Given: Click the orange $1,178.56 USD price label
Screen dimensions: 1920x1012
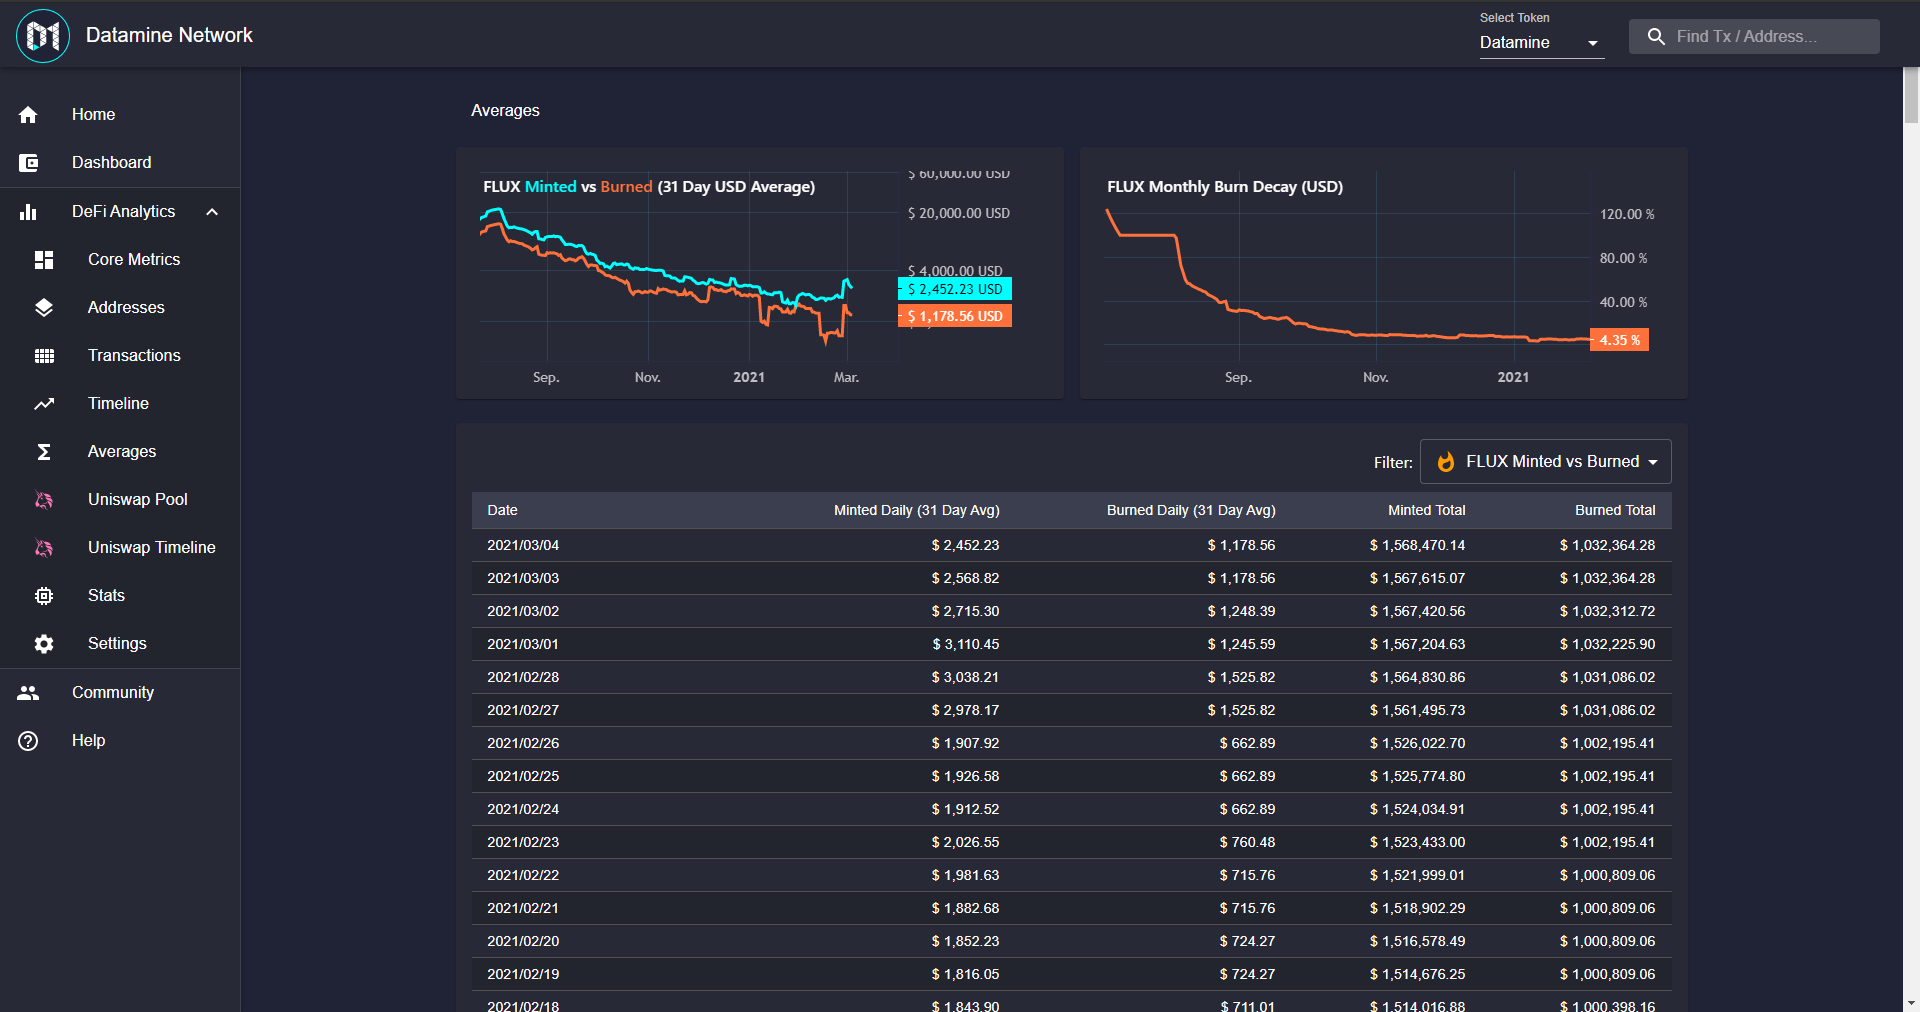Looking at the screenshot, I should 955,316.
